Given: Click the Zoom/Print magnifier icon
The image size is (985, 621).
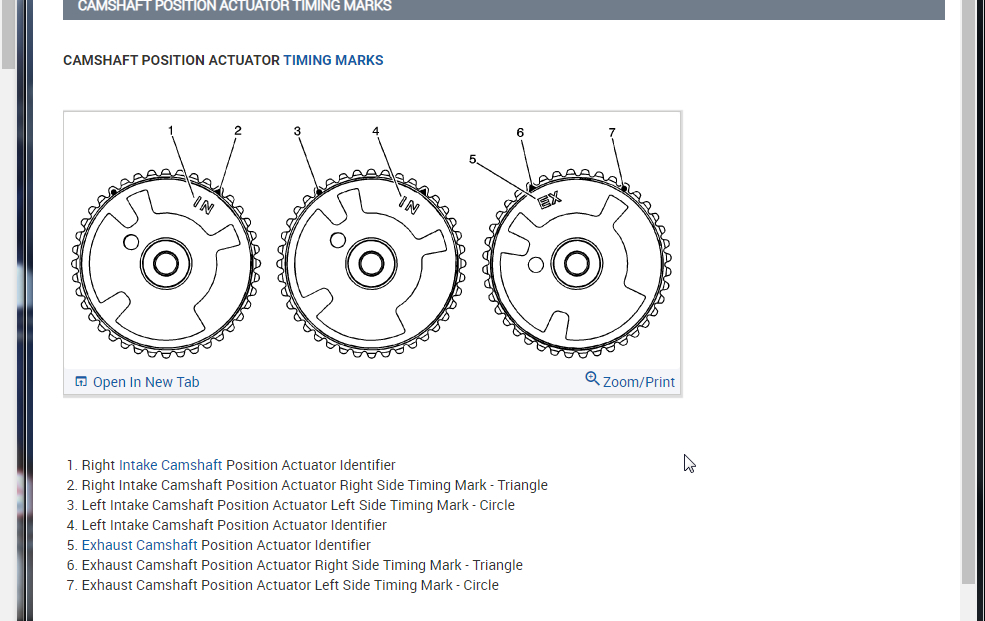Looking at the screenshot, I should pos(592,379).
